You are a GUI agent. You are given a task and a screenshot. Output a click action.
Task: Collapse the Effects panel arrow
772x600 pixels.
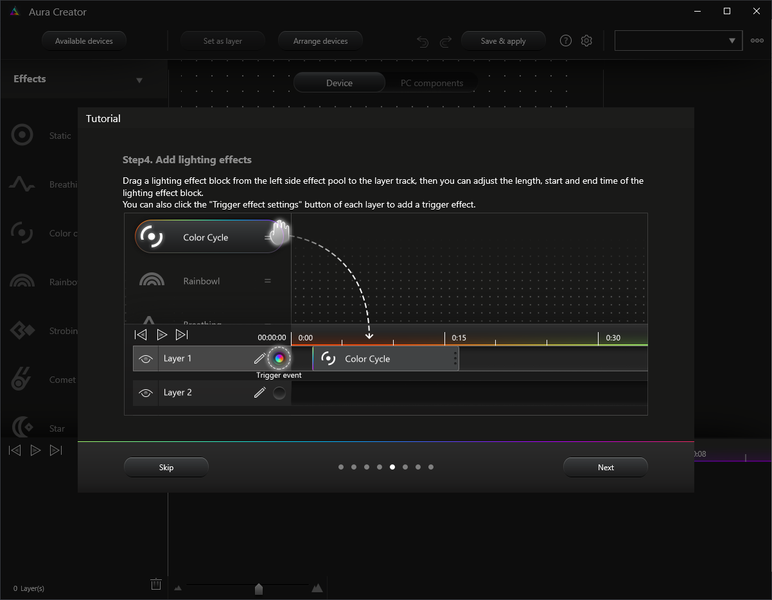pos(139,80)
